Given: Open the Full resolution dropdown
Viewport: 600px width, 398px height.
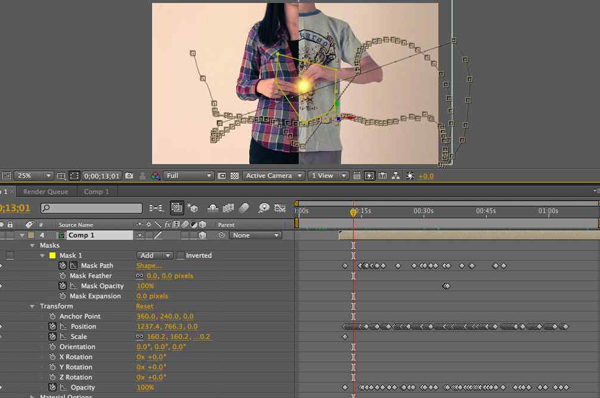Looking at the screenshot, I should [x=188, y=176].
